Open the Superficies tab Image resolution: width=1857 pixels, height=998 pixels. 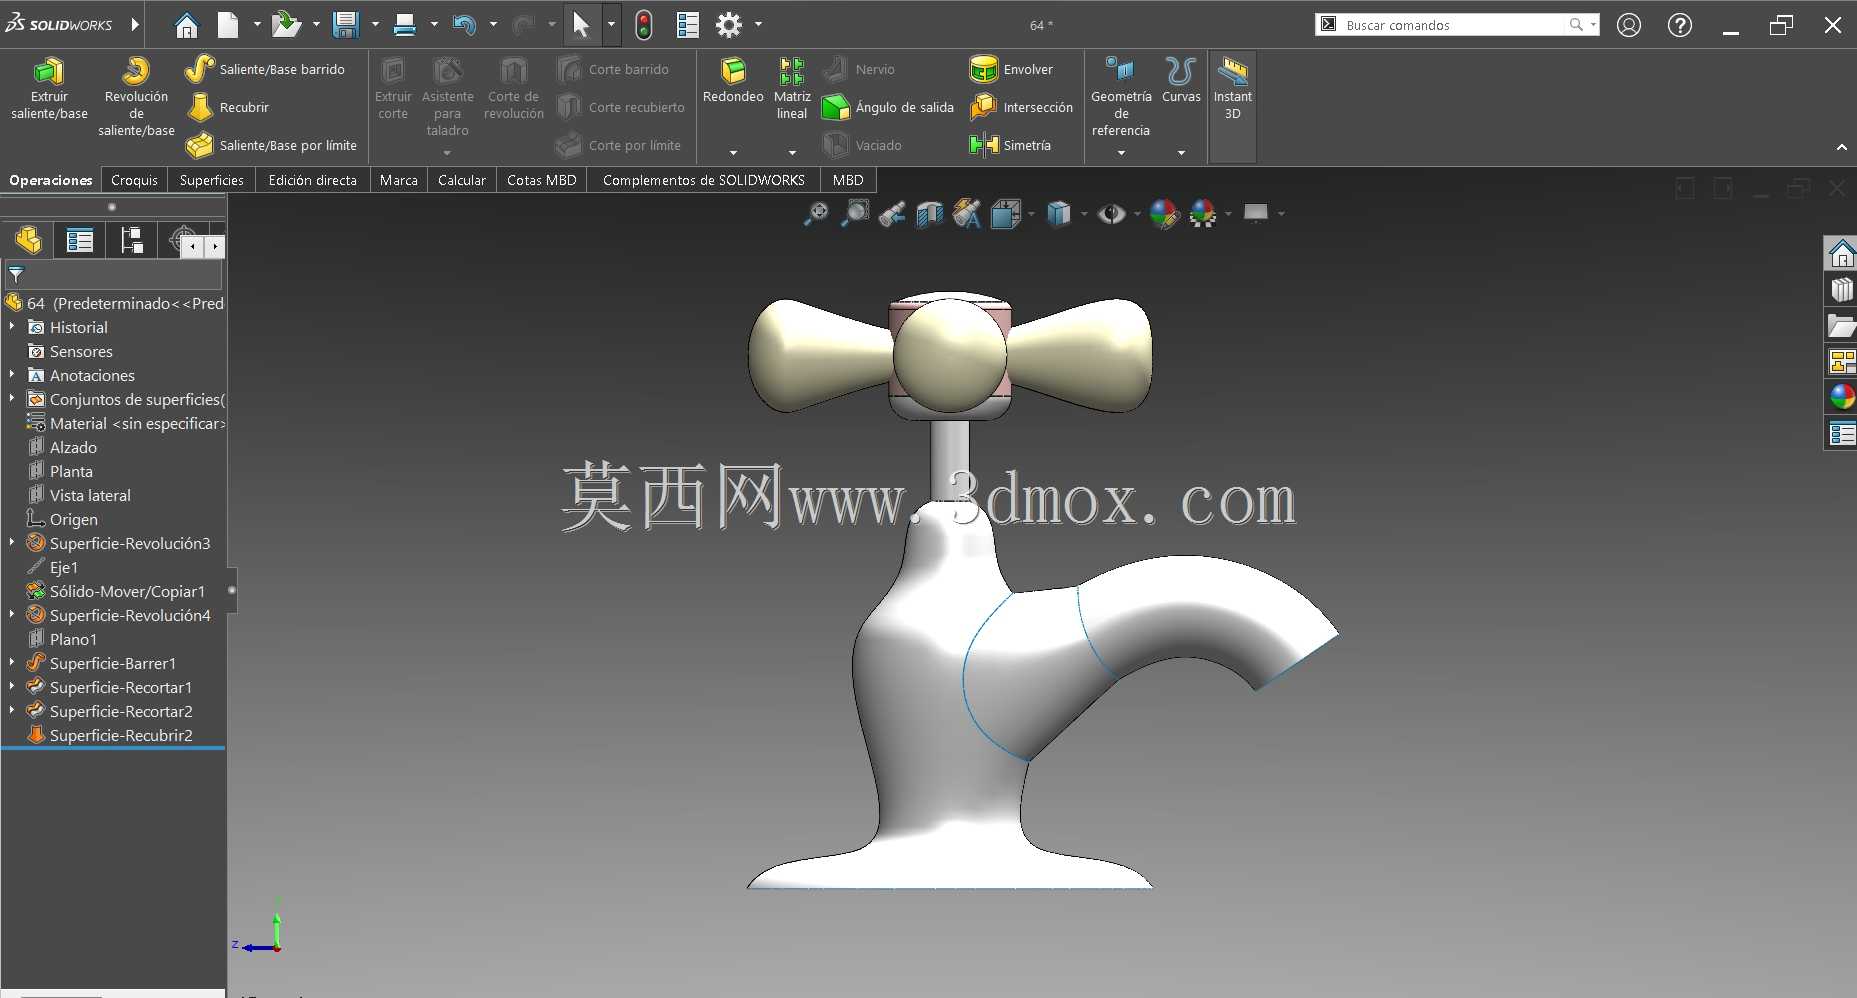(211, 180)
